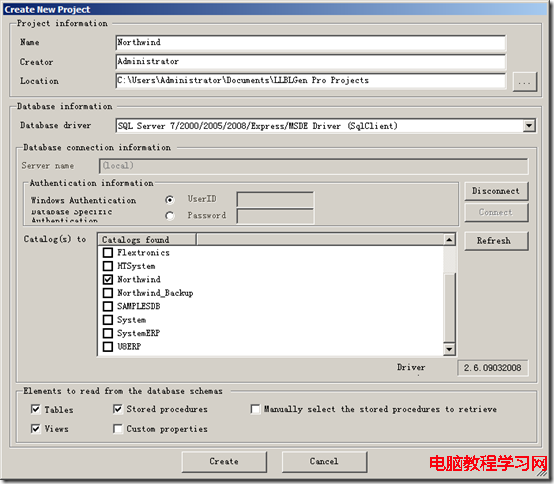Screen dimensions: 554x484
Task: Click the Driver version field 2.6.09032008
Action: [493, 368]
